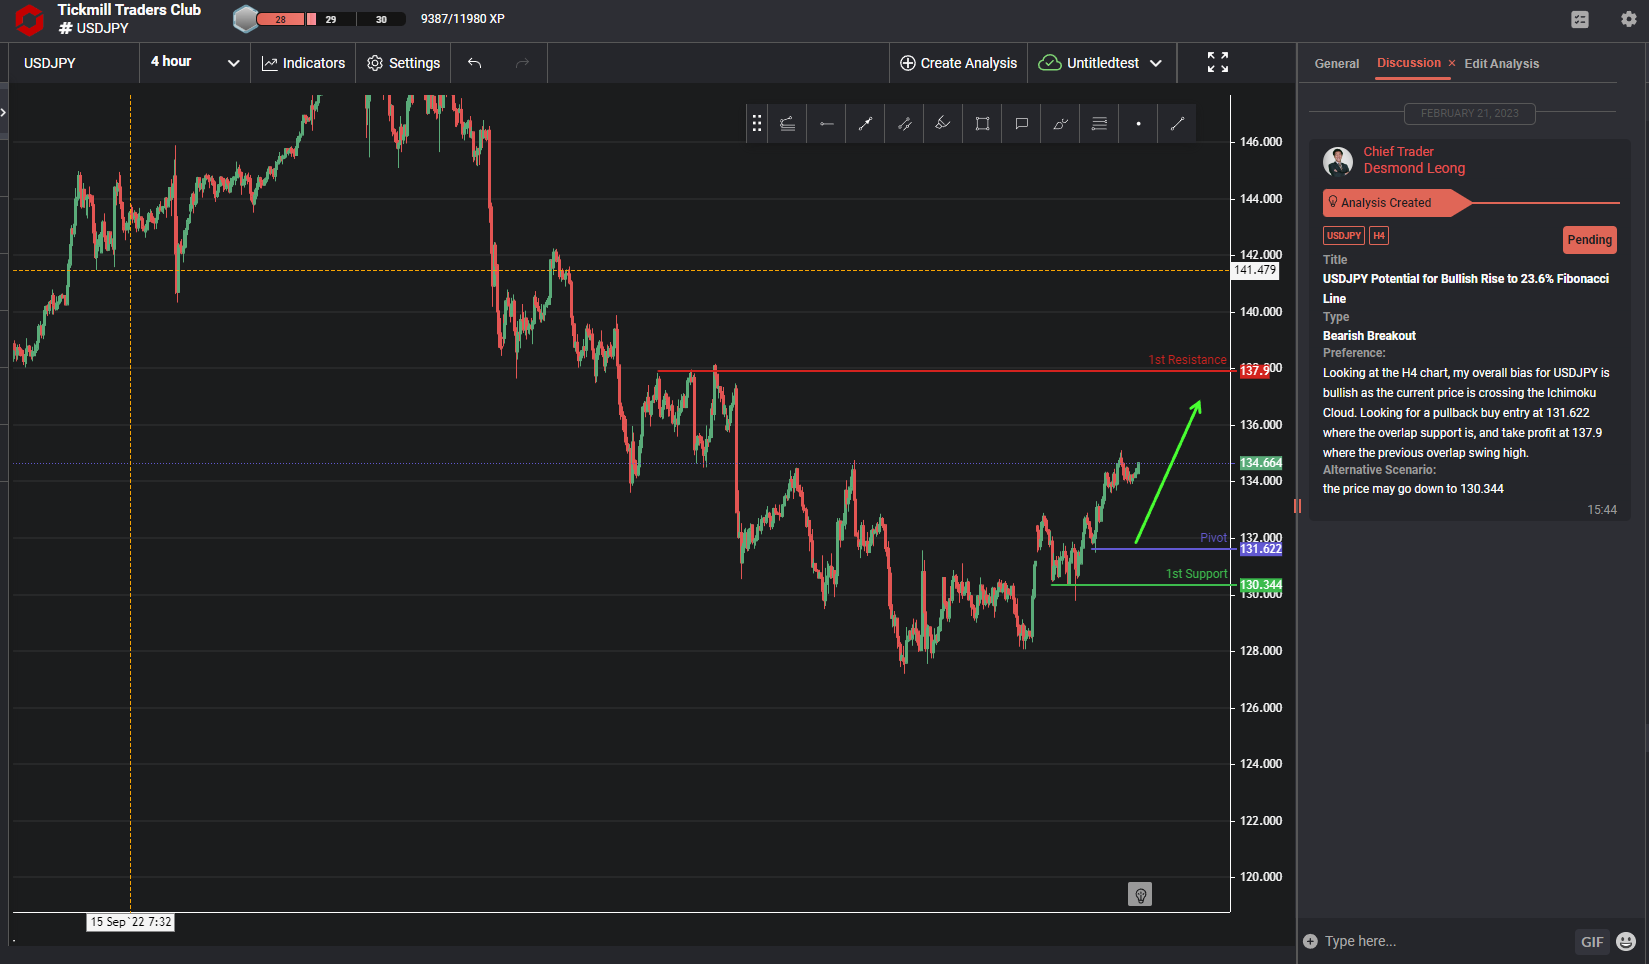Grab the drawing toolbar drag handle
1649x964 pixels.
pos(757,123)
